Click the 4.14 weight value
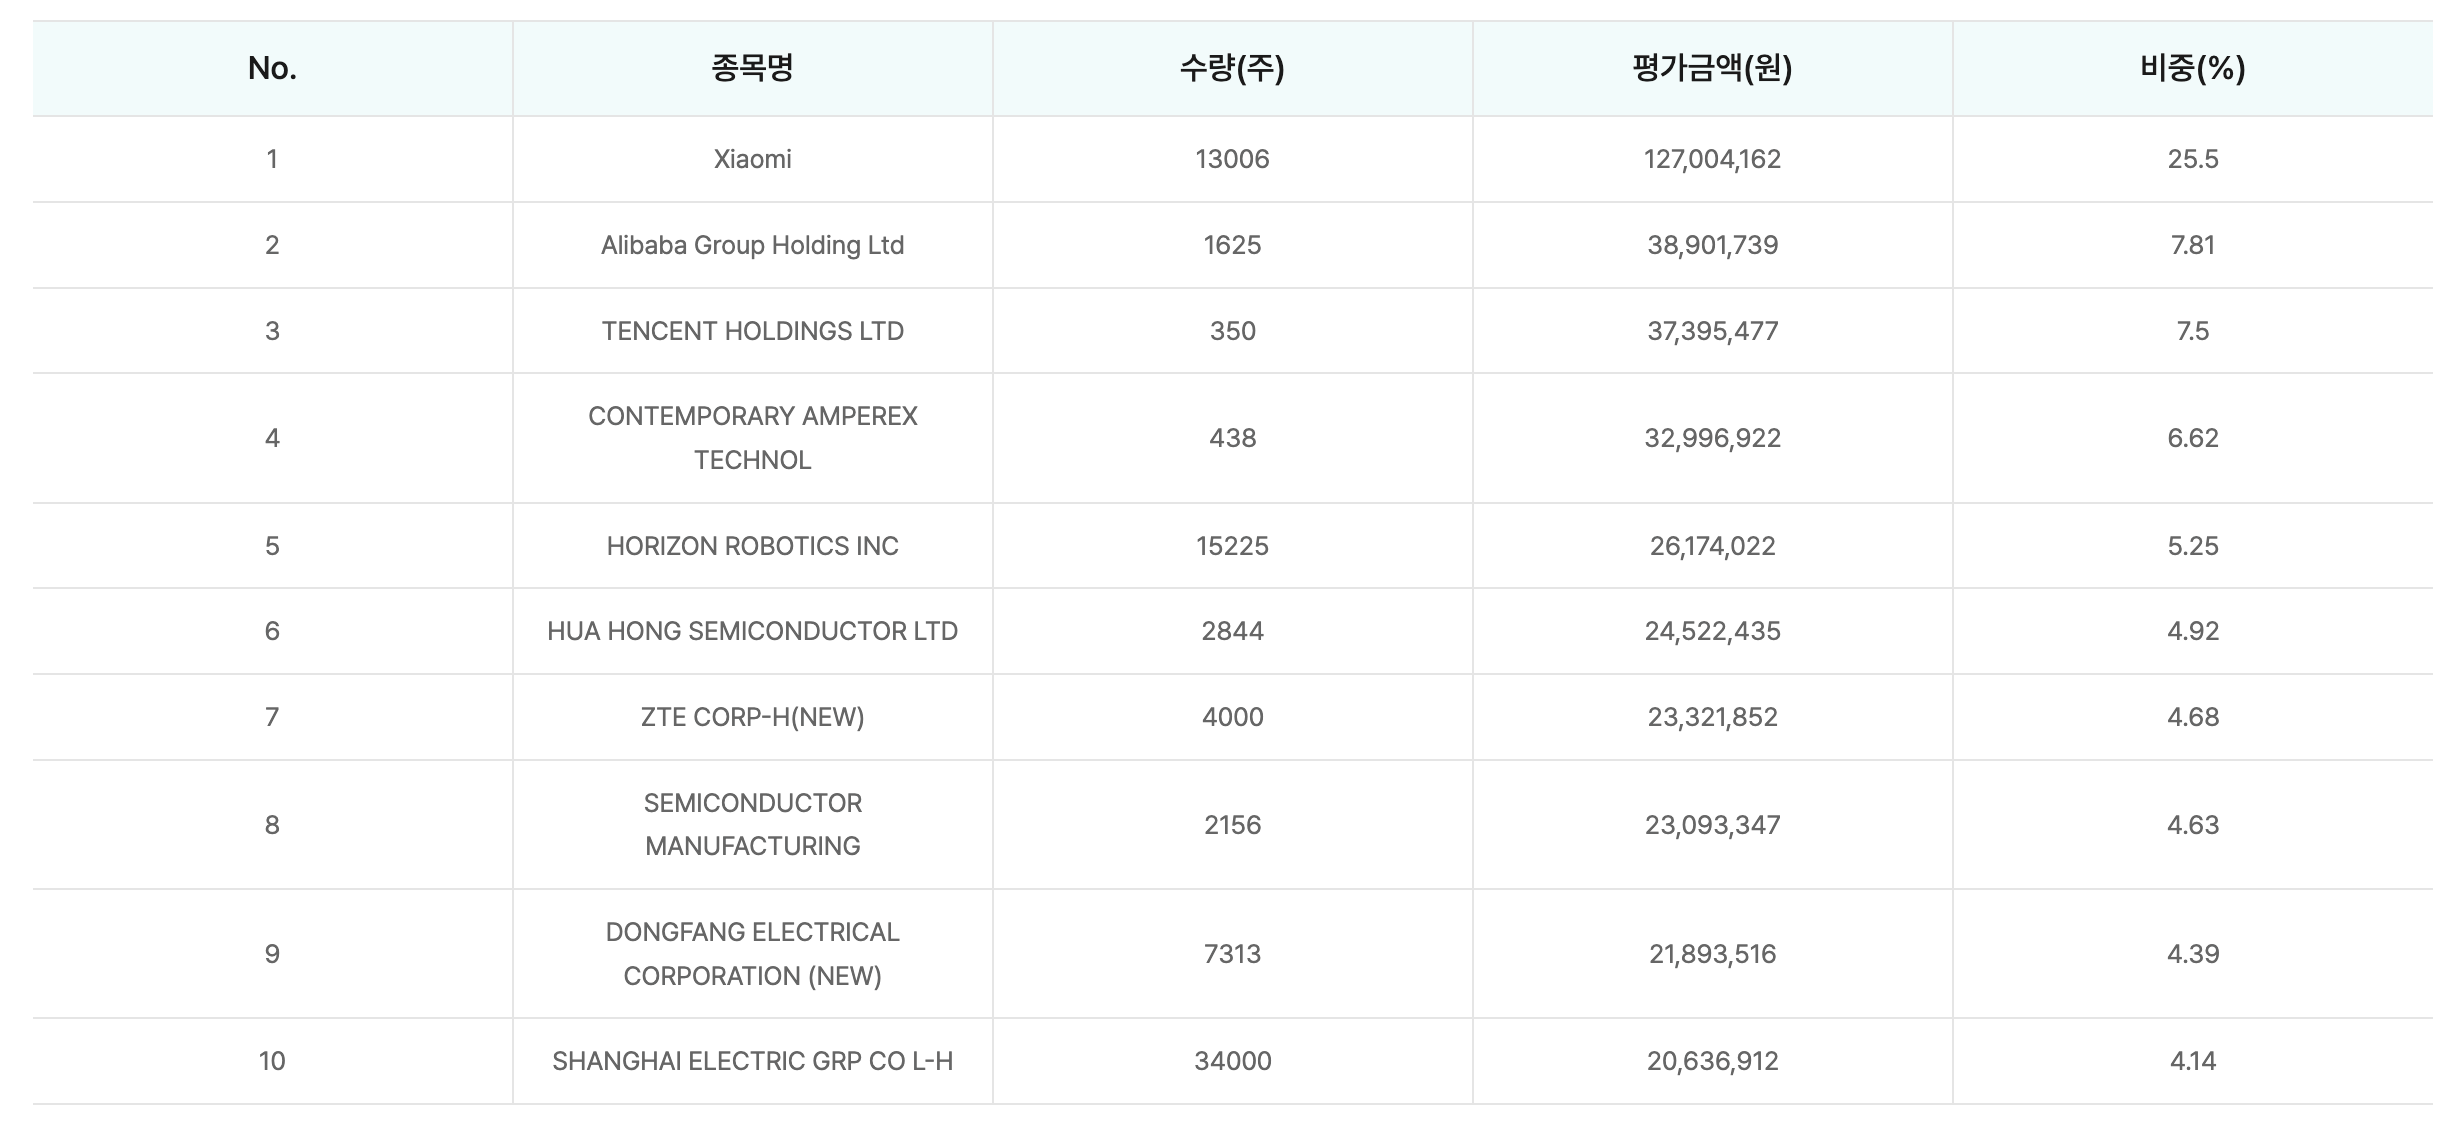This screenshot has height=1138, width=2448. 2192,1061
